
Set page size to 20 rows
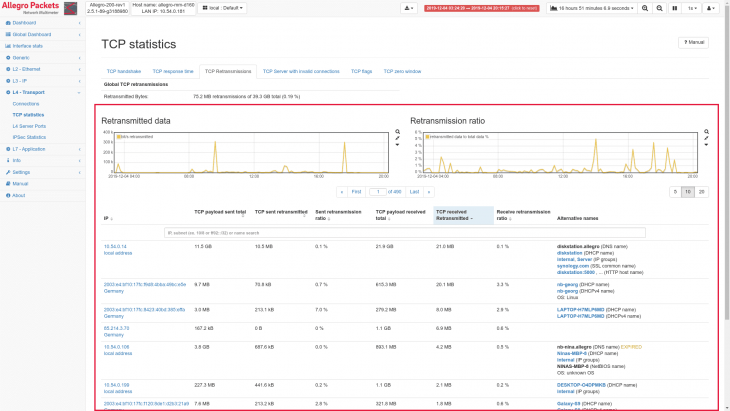[702, 191]
